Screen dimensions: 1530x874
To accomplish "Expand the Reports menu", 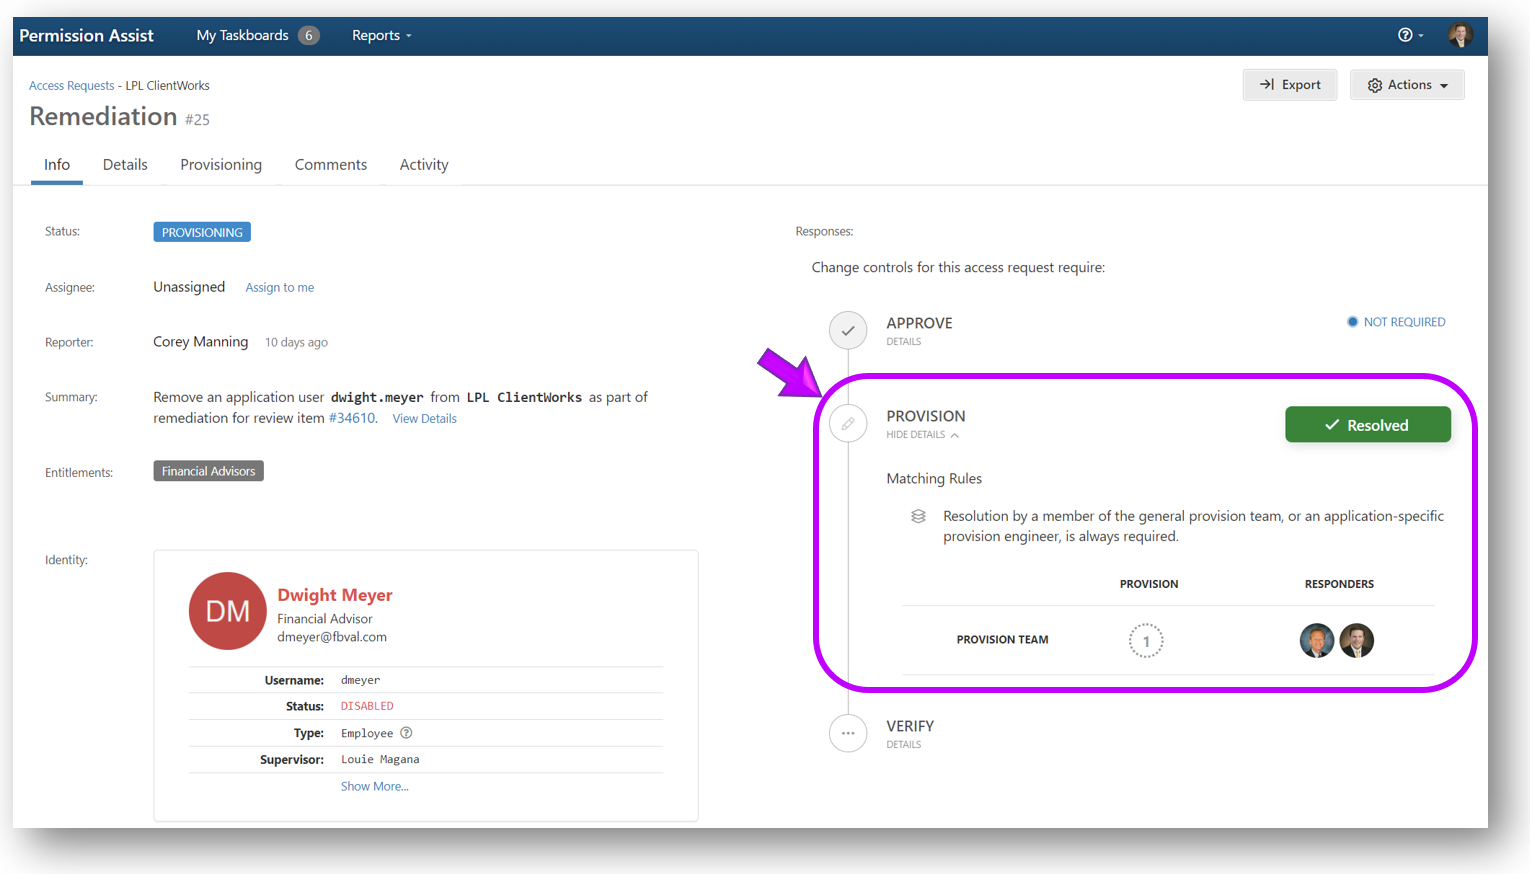I will click(381, 35).
